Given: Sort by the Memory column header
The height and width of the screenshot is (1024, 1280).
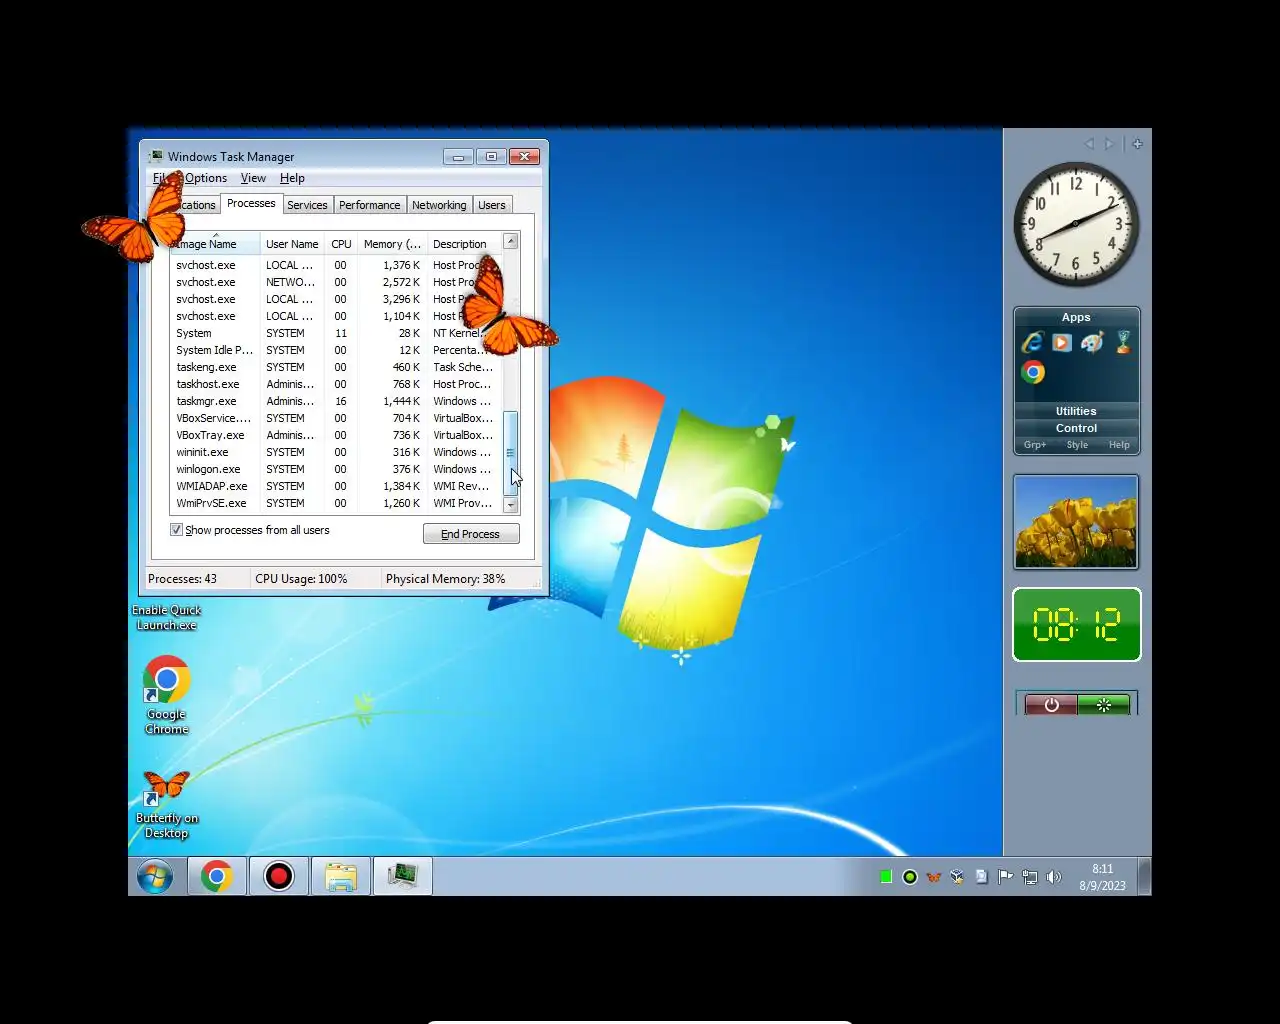Looking at the screenshot, I should [392, 244].
